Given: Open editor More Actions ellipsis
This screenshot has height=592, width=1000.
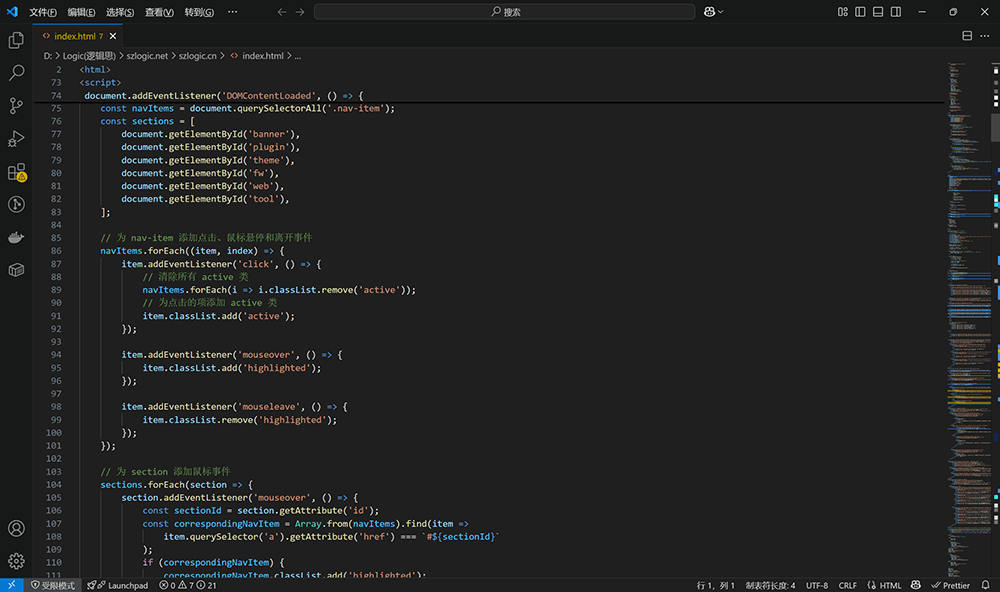Looking at the screenshot, I should coord(985,36).
